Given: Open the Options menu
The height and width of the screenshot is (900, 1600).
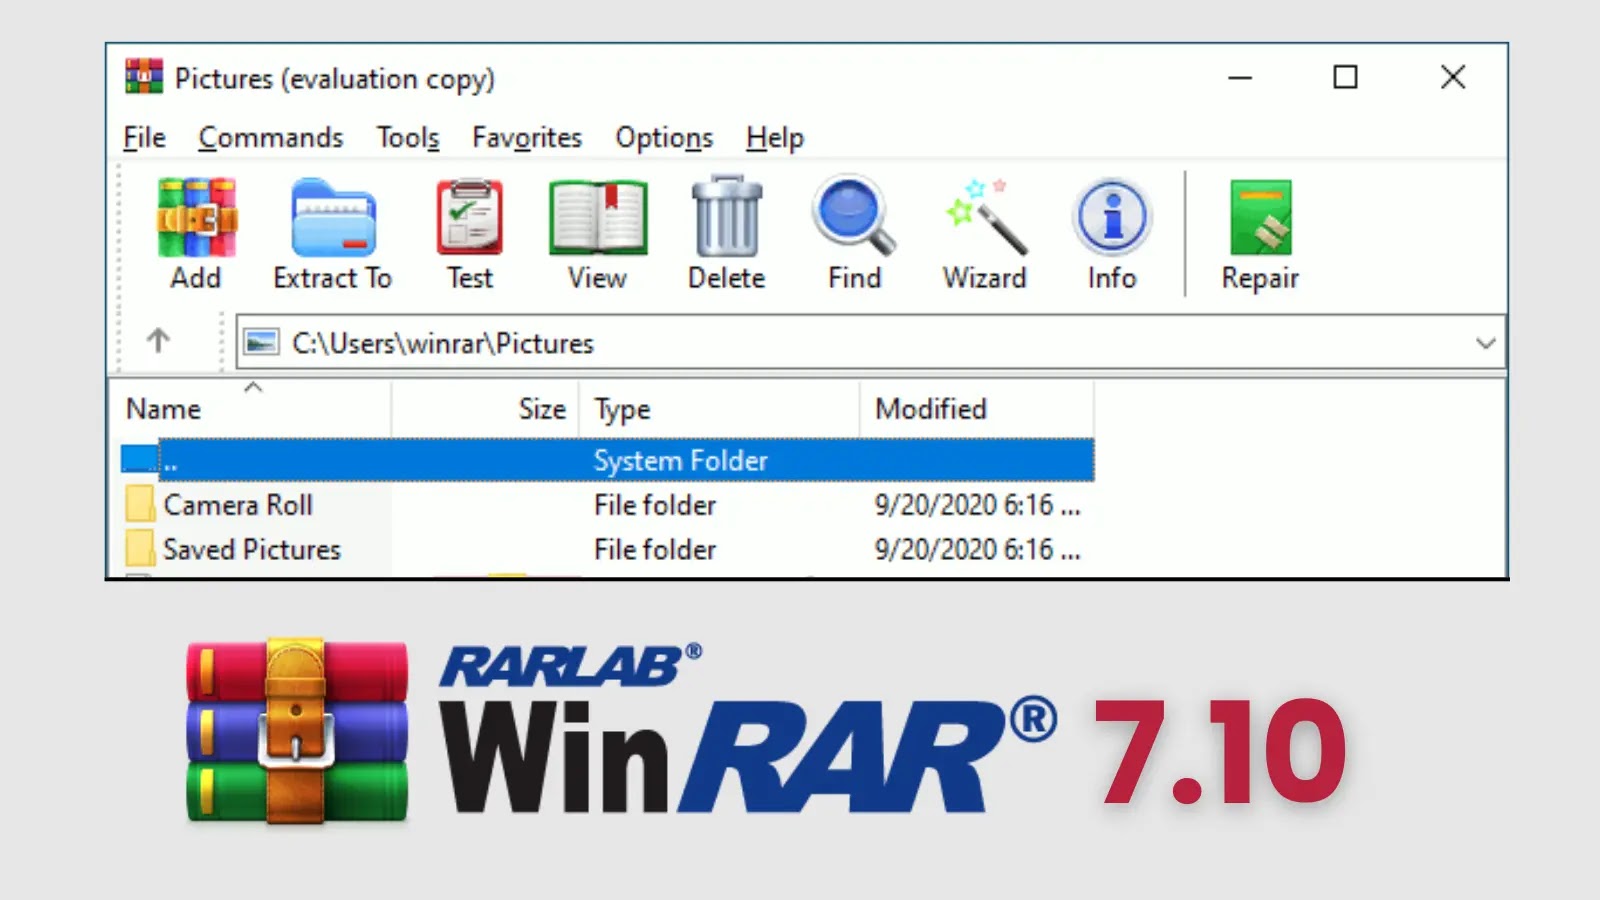Looking at the screenshot, I should point(664,138).
